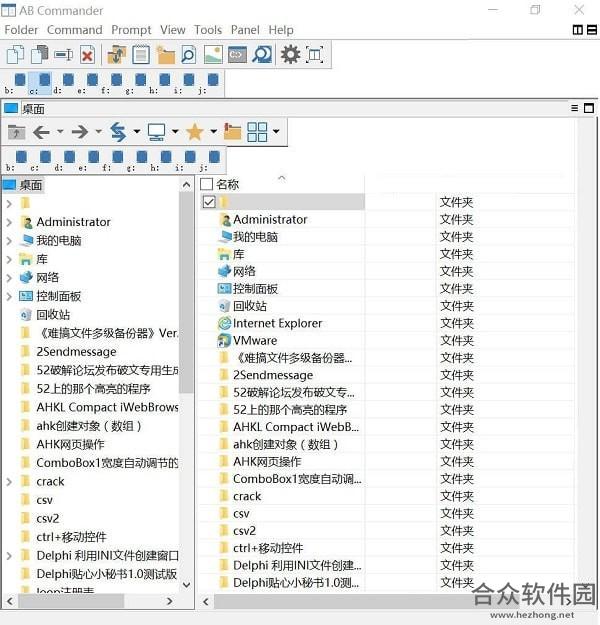Open the command prompt toolbar icon
The image size is (600, 625).
237,55
